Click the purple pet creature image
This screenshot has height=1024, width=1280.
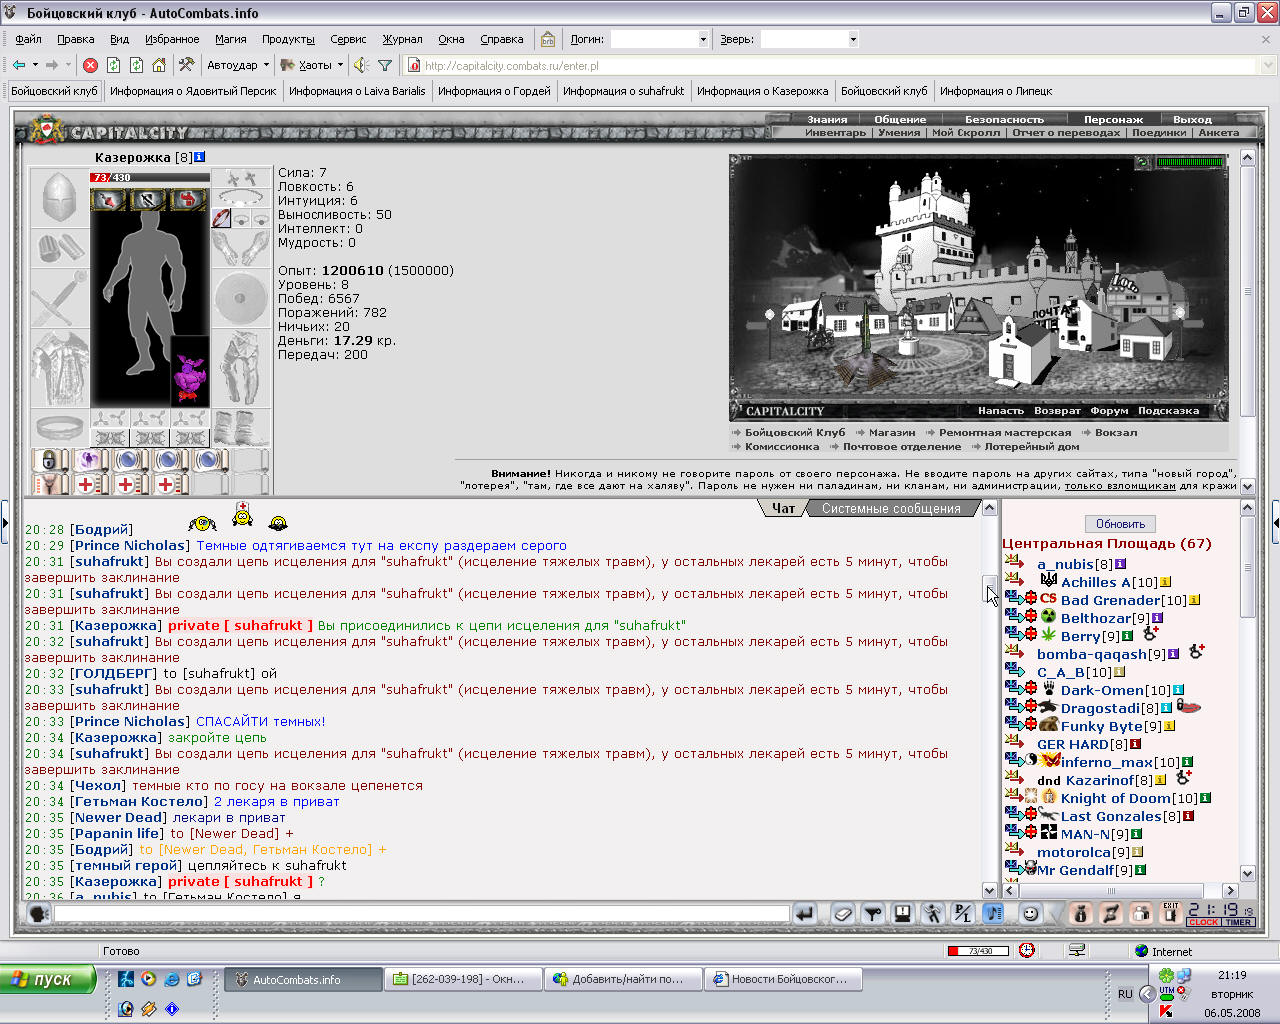(190, 372)
